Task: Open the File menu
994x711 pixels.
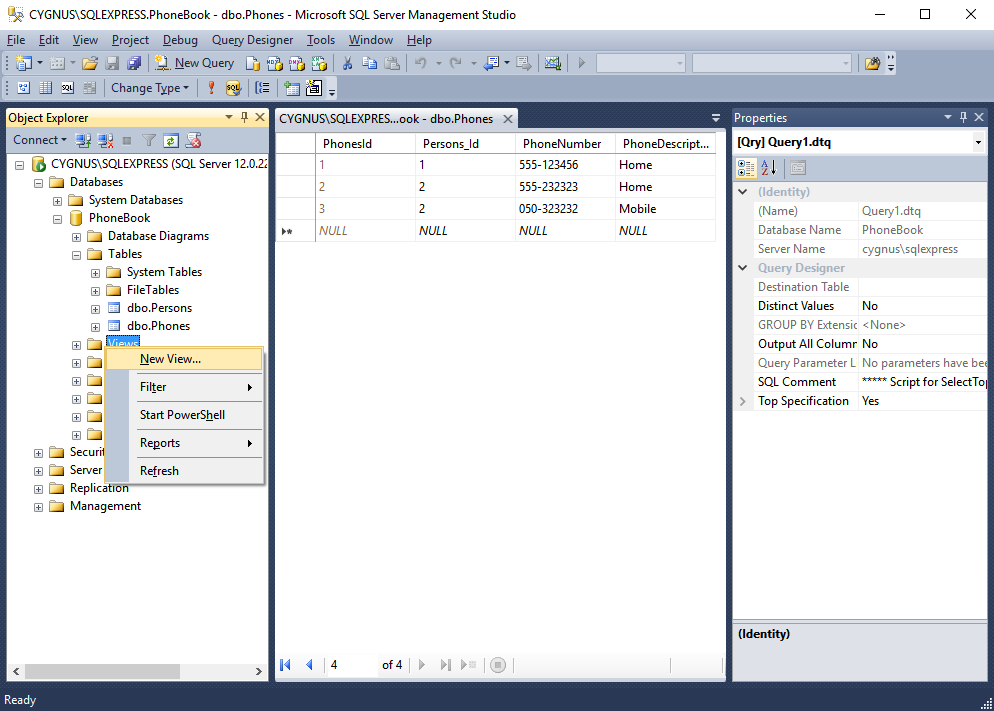Action: [x=16, y=40]
